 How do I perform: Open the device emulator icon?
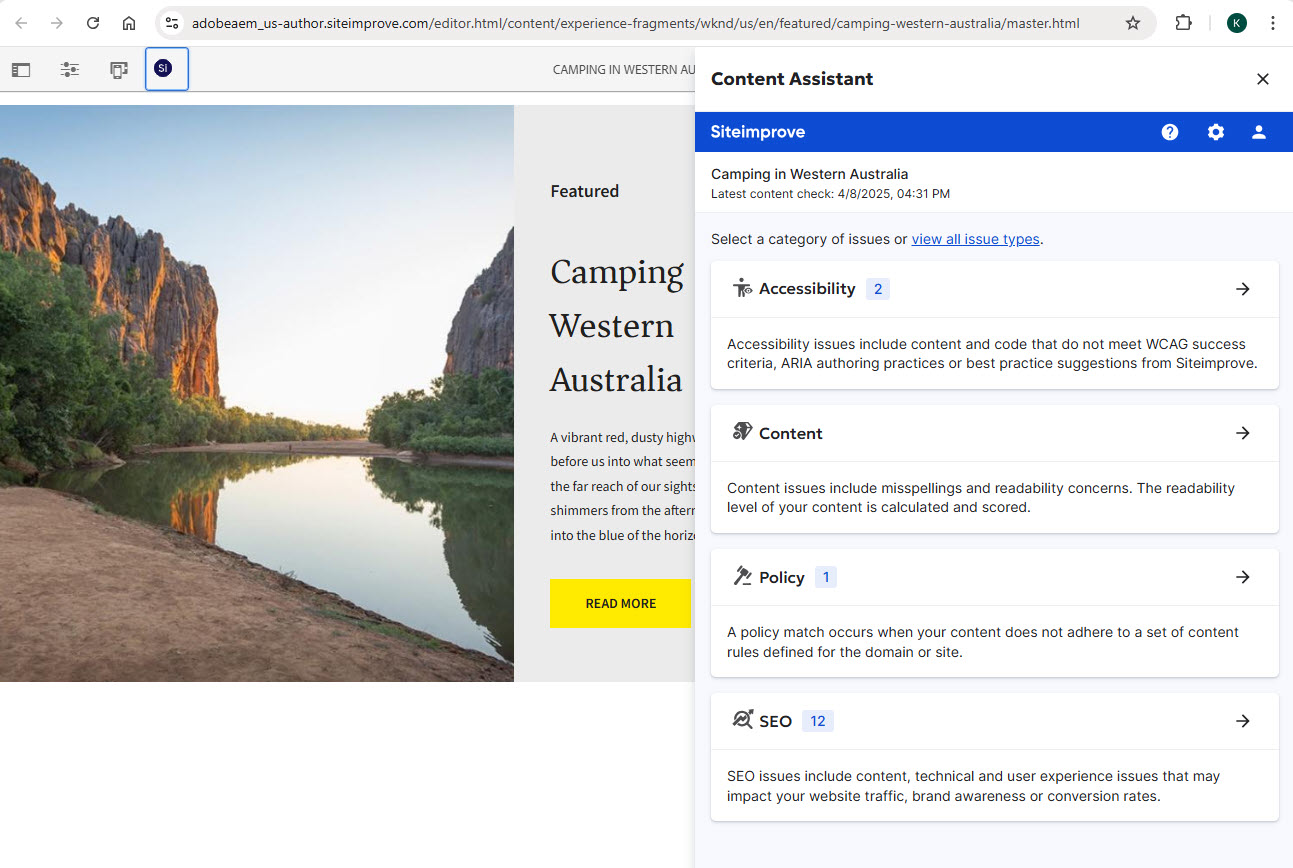click(x=119, y=68)
